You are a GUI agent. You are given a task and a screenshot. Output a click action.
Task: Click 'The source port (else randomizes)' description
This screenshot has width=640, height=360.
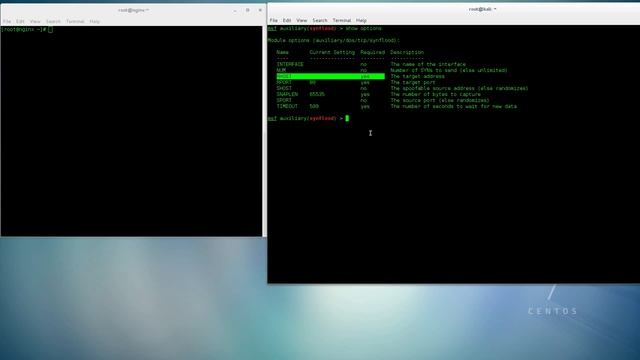pyautogui.click(x=440, y=100)
